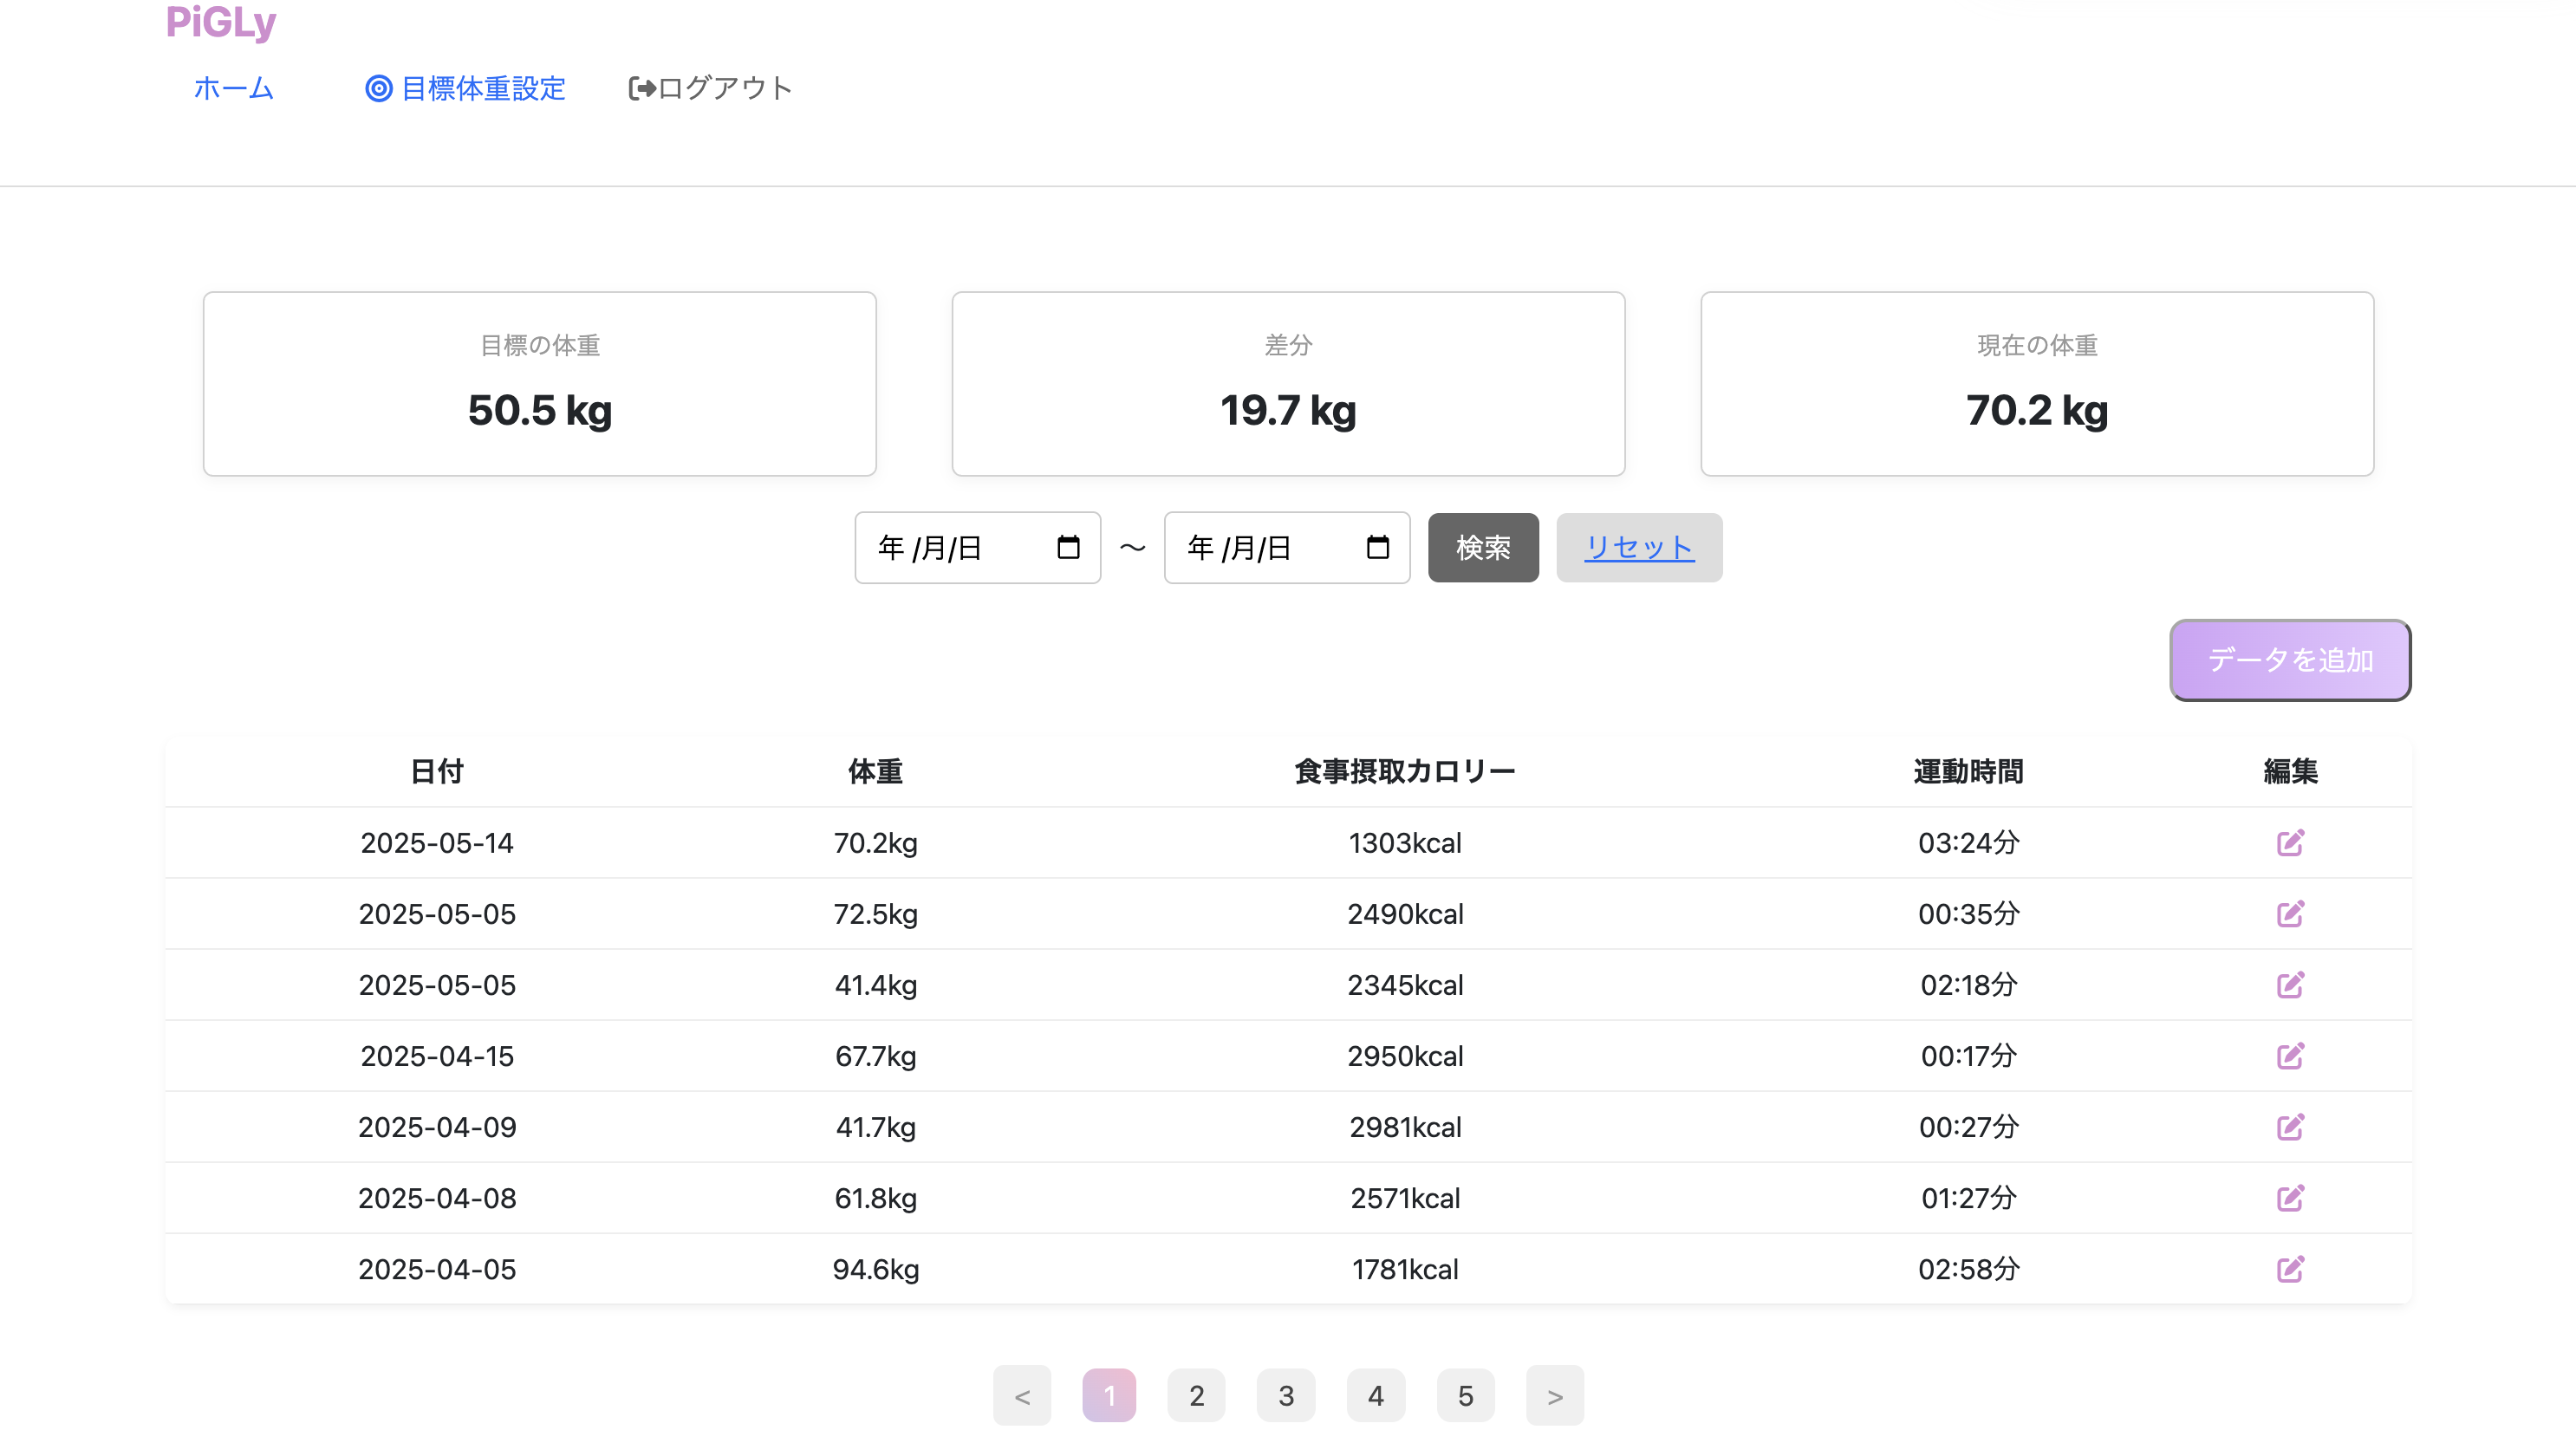This screenshot has width=2576, height=1430.
Task: Go to previous page arrow
Action: point(1022,1395)
